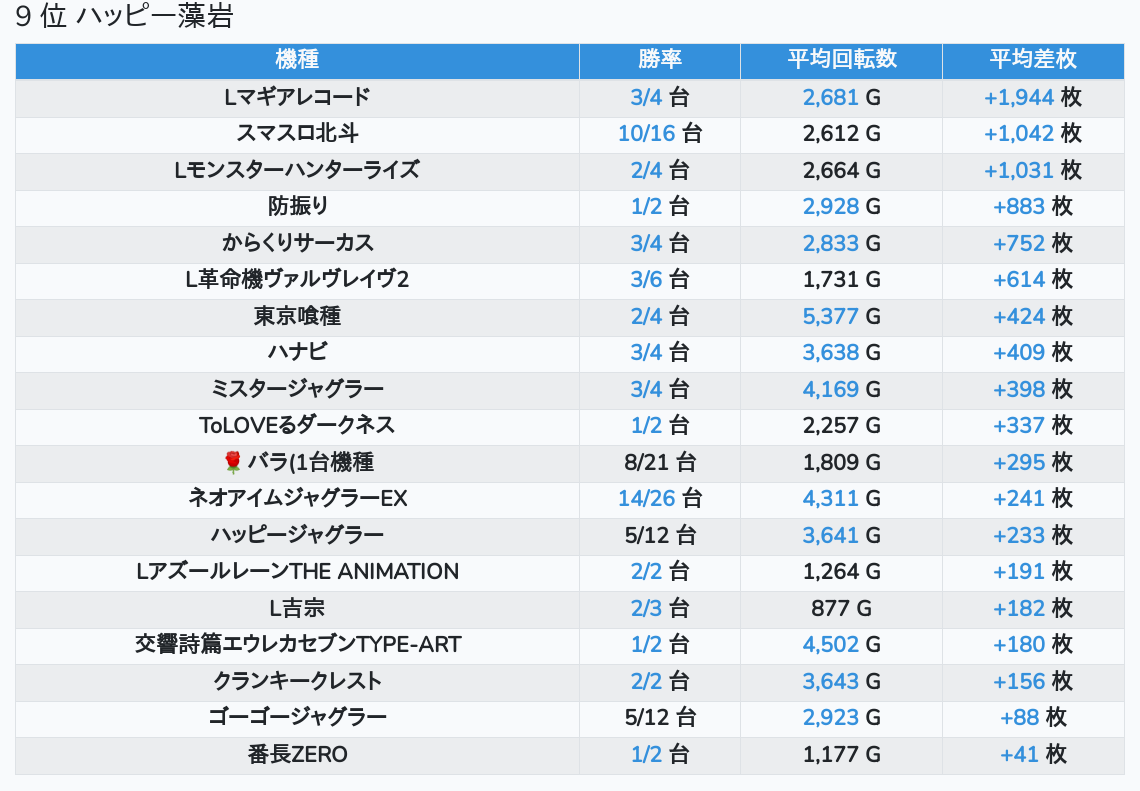Click the +1,944 average difference value
This screenshot has width=1140, height=791.
pyautogui.click(x=1019, y=97)
